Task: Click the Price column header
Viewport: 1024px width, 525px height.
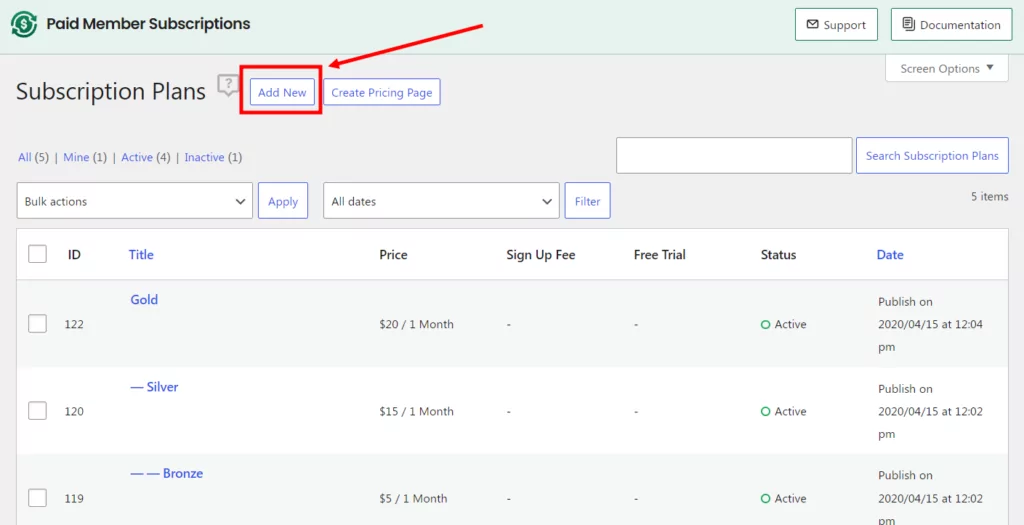Action: (393, 255)
